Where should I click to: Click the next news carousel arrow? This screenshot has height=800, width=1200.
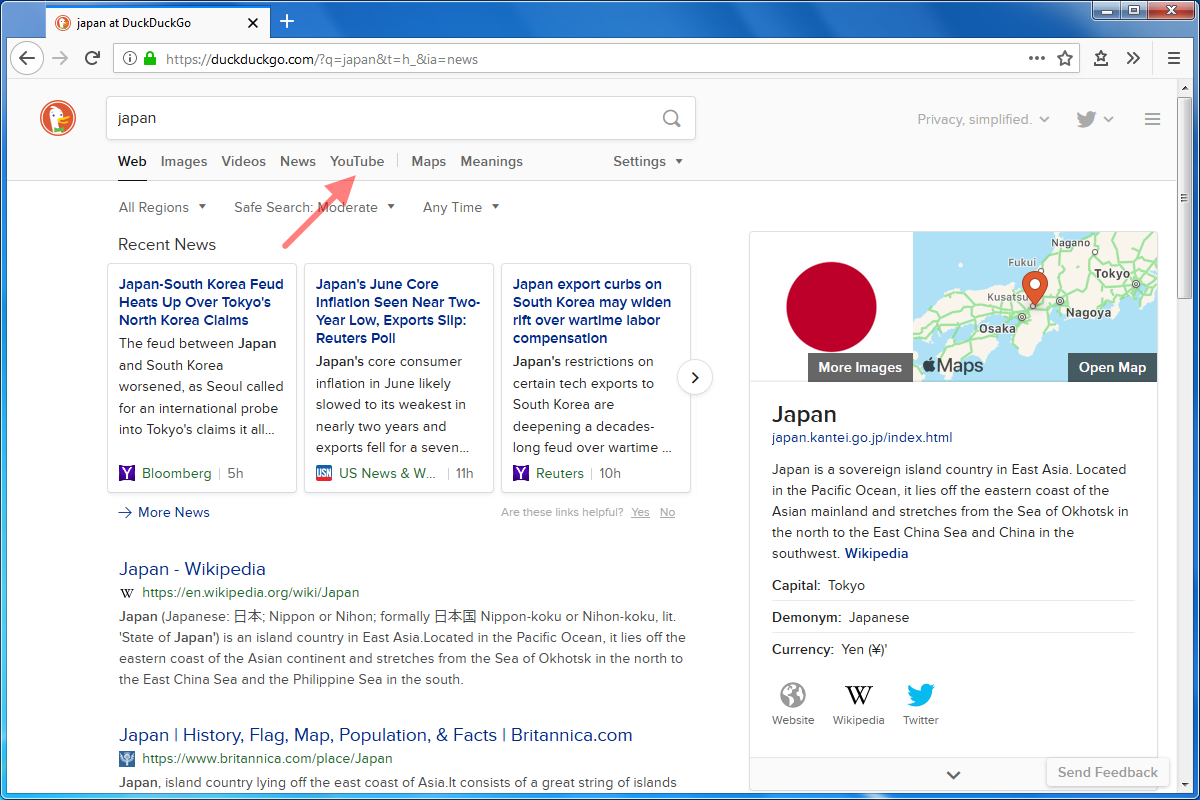click(695, 377)
